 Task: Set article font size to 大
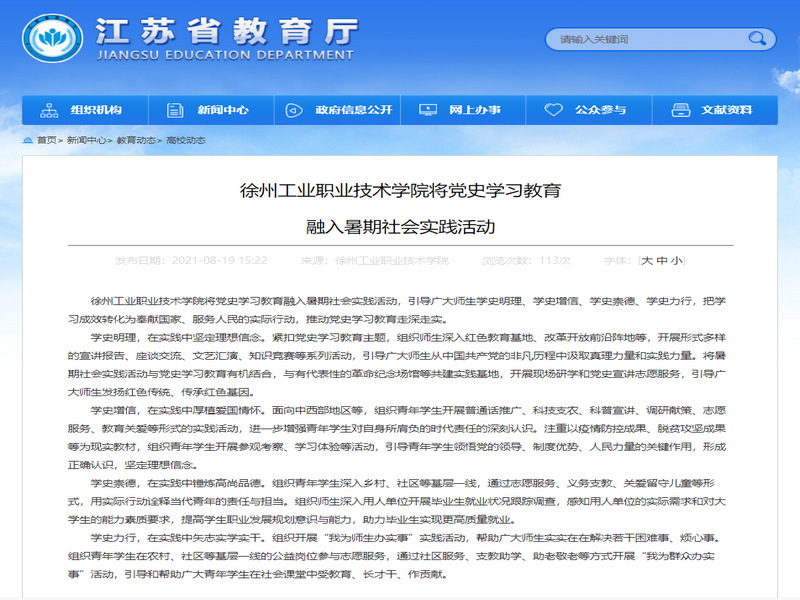647,260
